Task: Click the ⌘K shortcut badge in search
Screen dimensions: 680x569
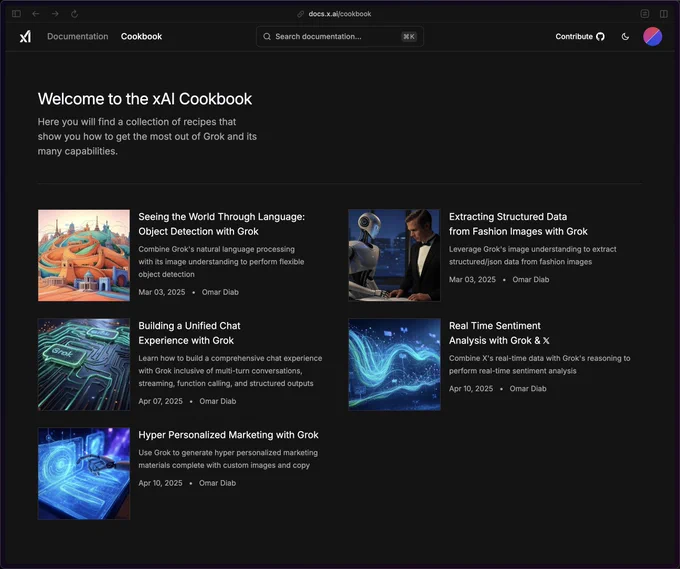Action: (409, 36)
